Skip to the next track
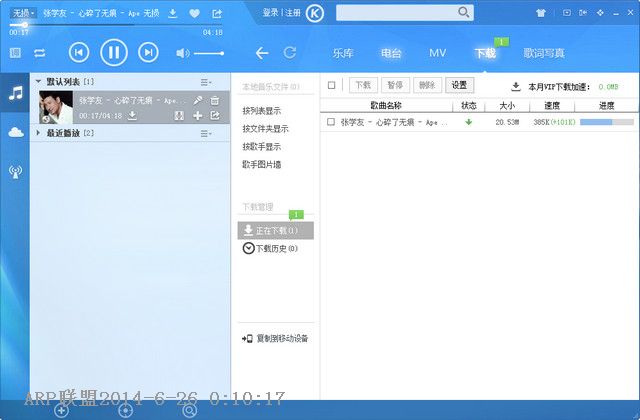Image resolution: width=640 pixels, height=420 pixels. (x=148, y=52)
